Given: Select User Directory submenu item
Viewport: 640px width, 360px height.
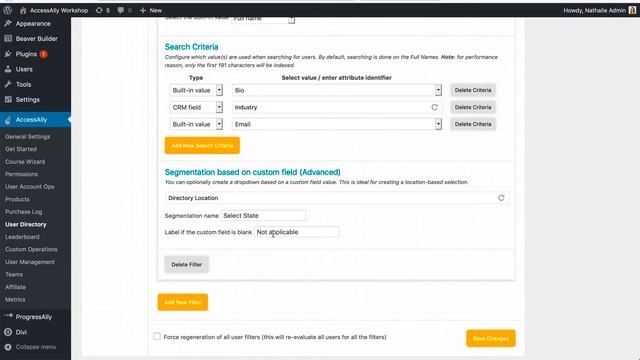Looking at the screenshot, I should pos(26,224).
